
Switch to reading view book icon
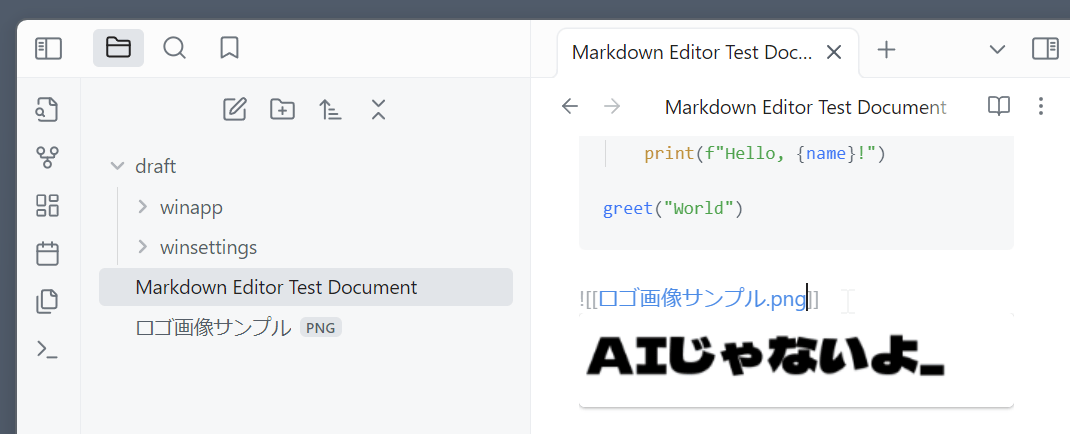coord(998,106)
